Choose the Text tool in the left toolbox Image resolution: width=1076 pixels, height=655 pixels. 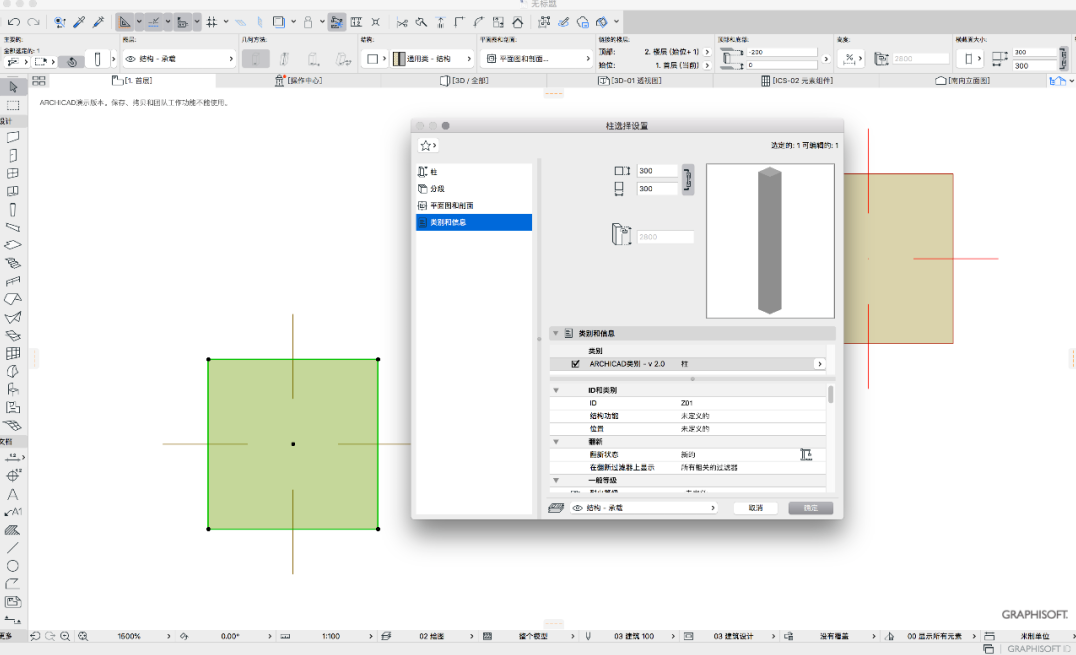click(x=12, y=494)
